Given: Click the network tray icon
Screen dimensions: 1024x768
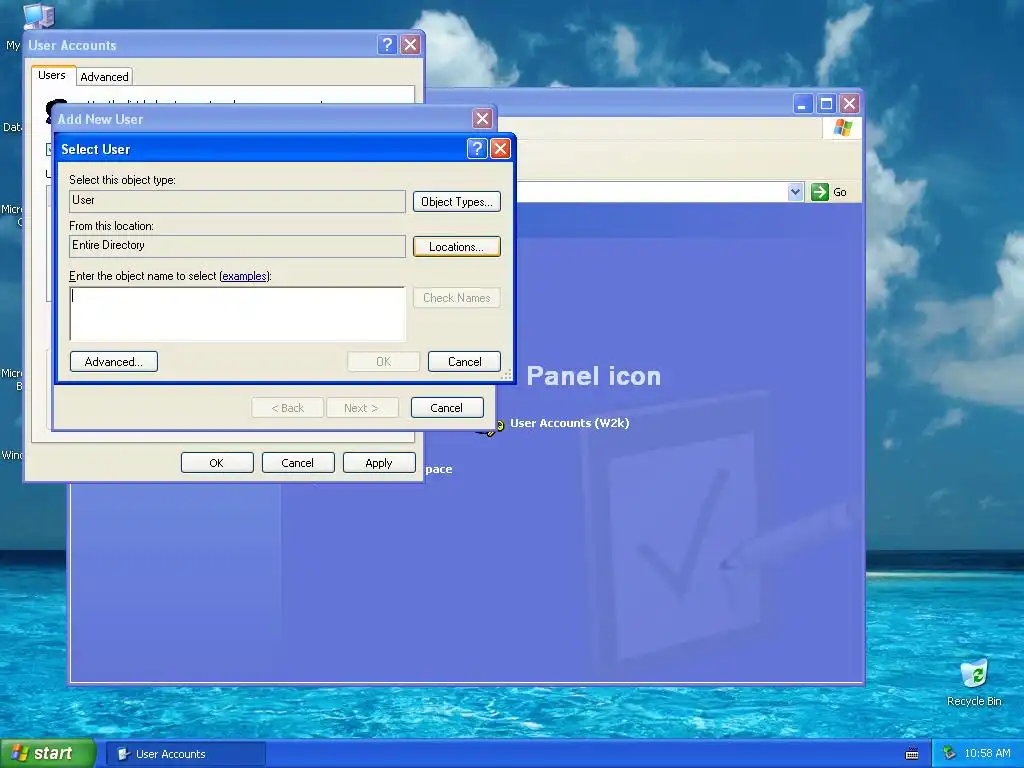Looking at the screenshot, I should [949, 754].
